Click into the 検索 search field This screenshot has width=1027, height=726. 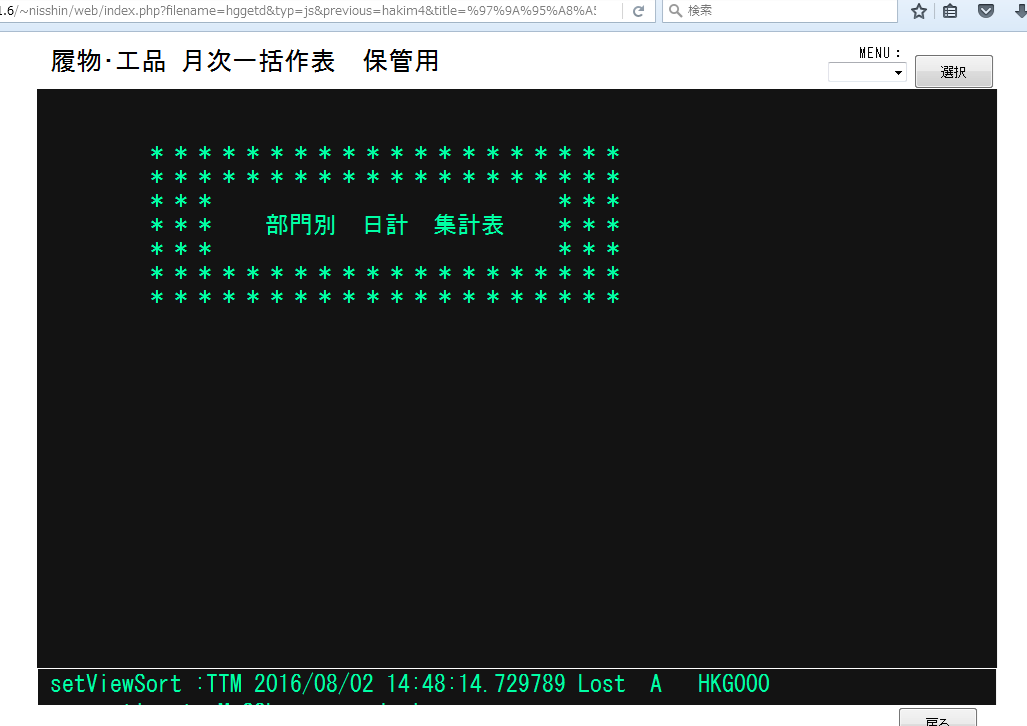[785, 11]
